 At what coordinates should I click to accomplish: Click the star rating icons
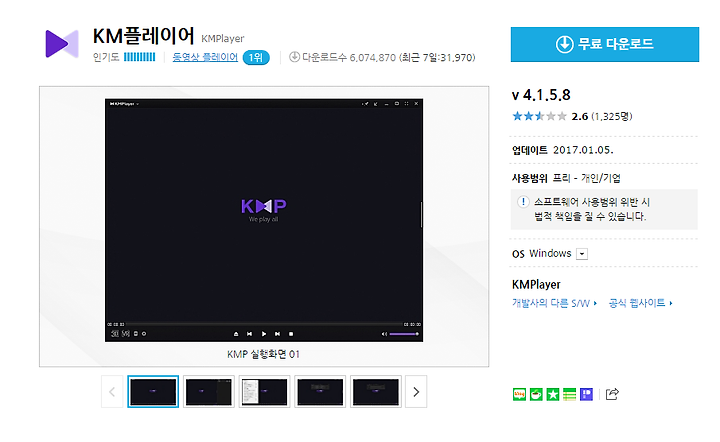(x=539, y=116)
